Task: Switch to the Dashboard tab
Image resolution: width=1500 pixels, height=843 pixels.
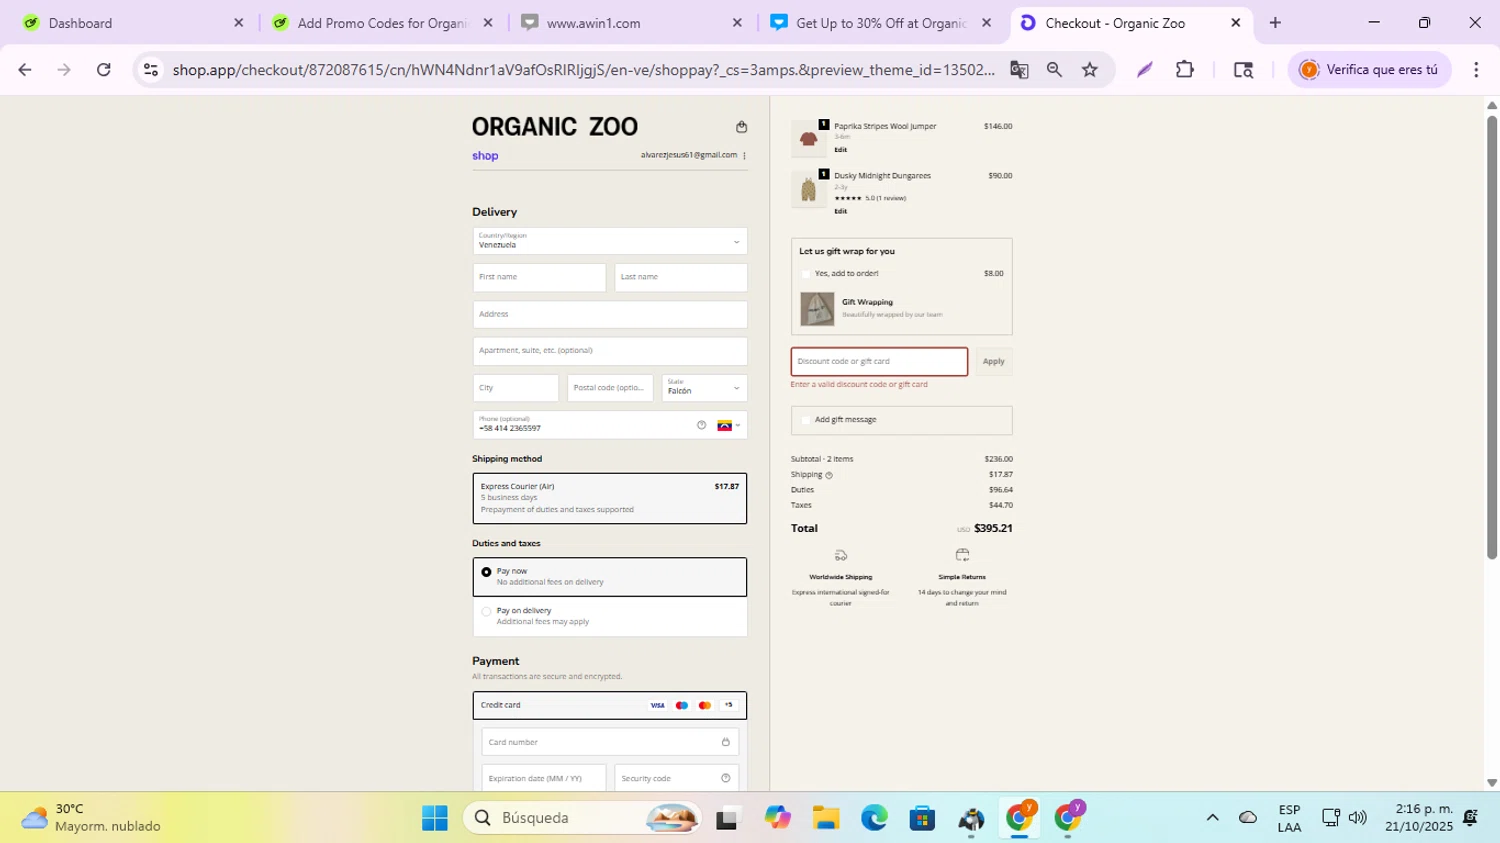Action: point(133,23)
